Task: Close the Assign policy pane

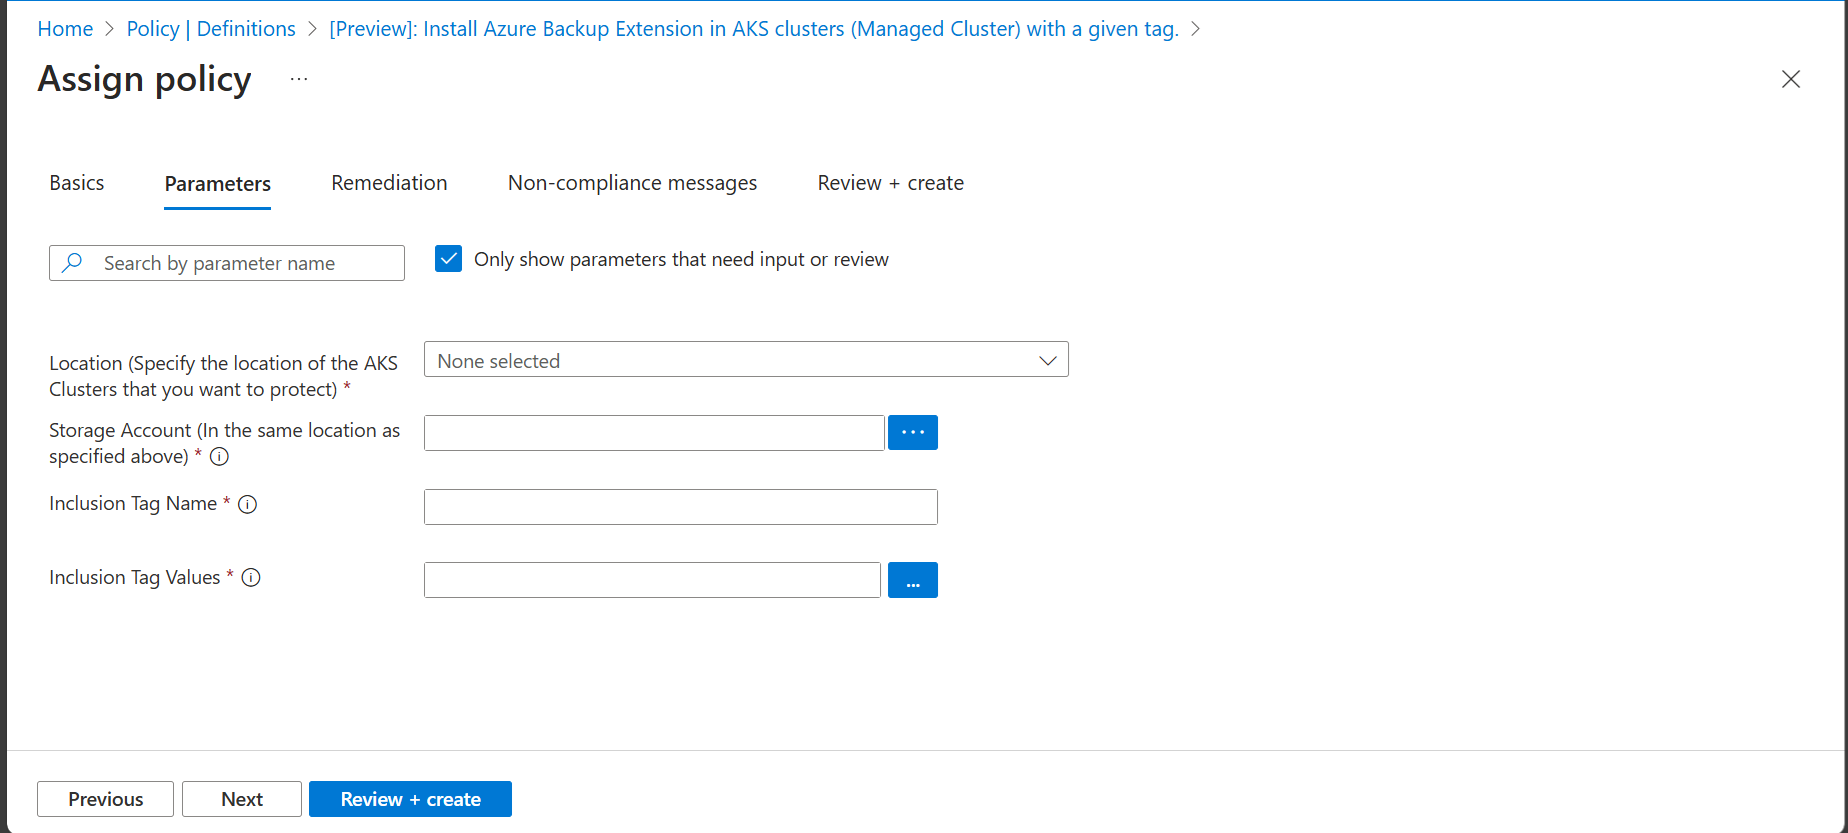Action: click(x=1790, y=79)
